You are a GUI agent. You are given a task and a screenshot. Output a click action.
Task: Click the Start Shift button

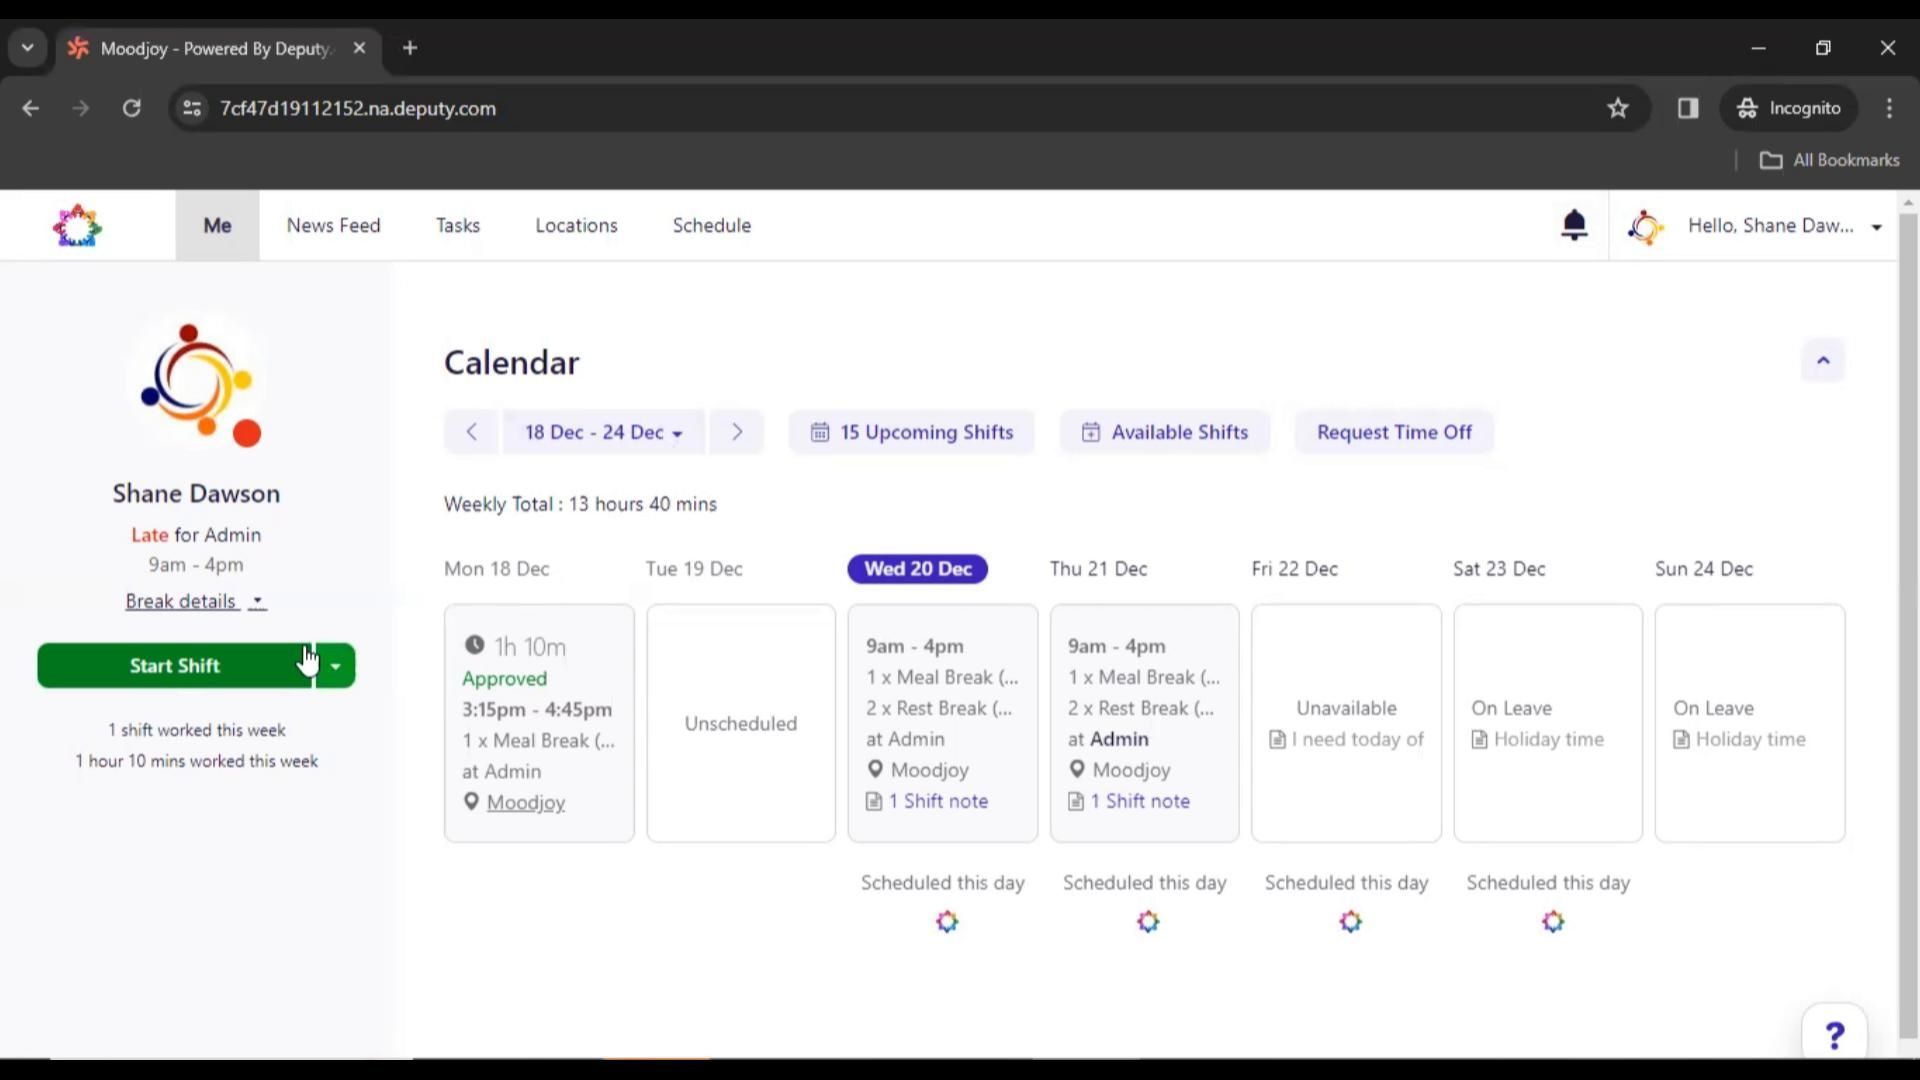tap(174, 666)
